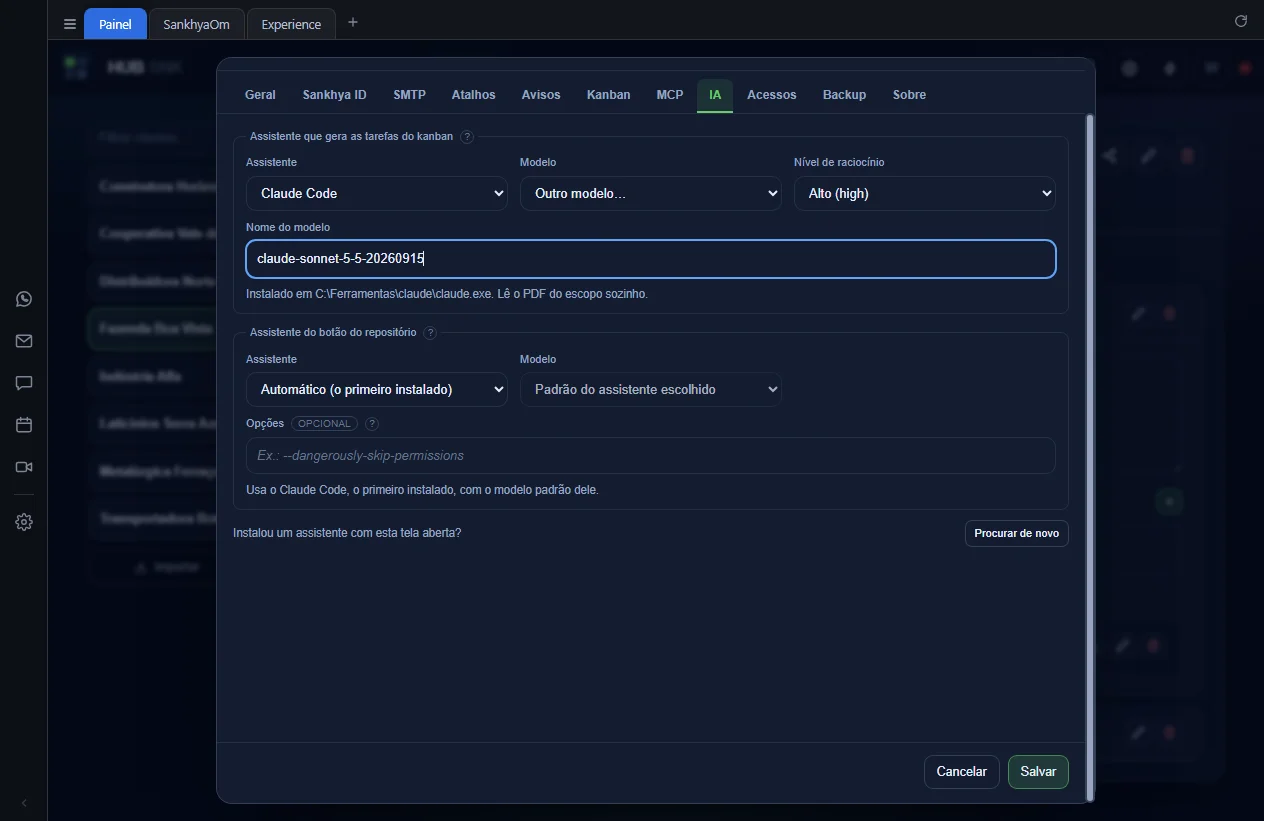Open the settings gear in the left sidebar
Image resolution: width=1264 pixels, height=821 pixels.
(24, 522)
